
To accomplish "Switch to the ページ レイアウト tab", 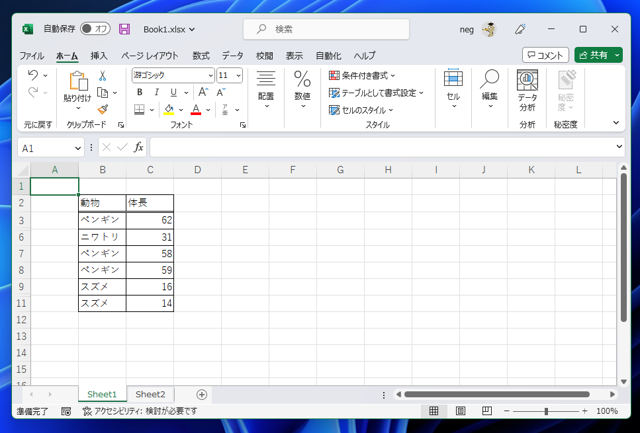I will (x=150, y=56).
